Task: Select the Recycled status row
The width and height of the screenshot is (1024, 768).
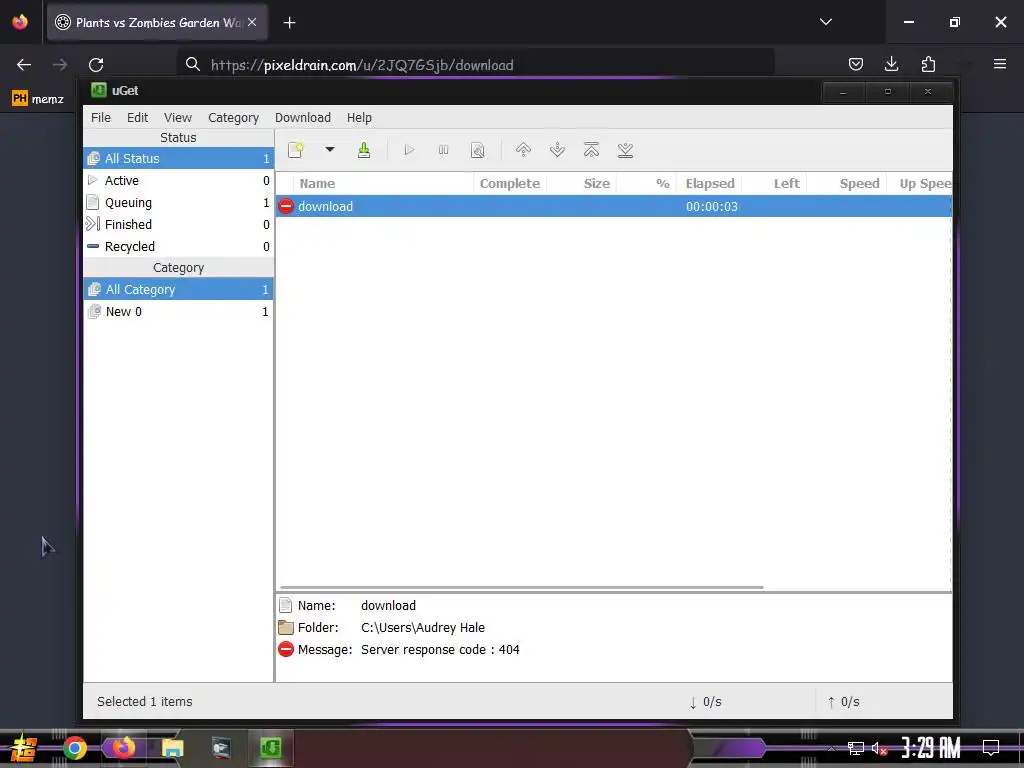Action: [178, 246]
